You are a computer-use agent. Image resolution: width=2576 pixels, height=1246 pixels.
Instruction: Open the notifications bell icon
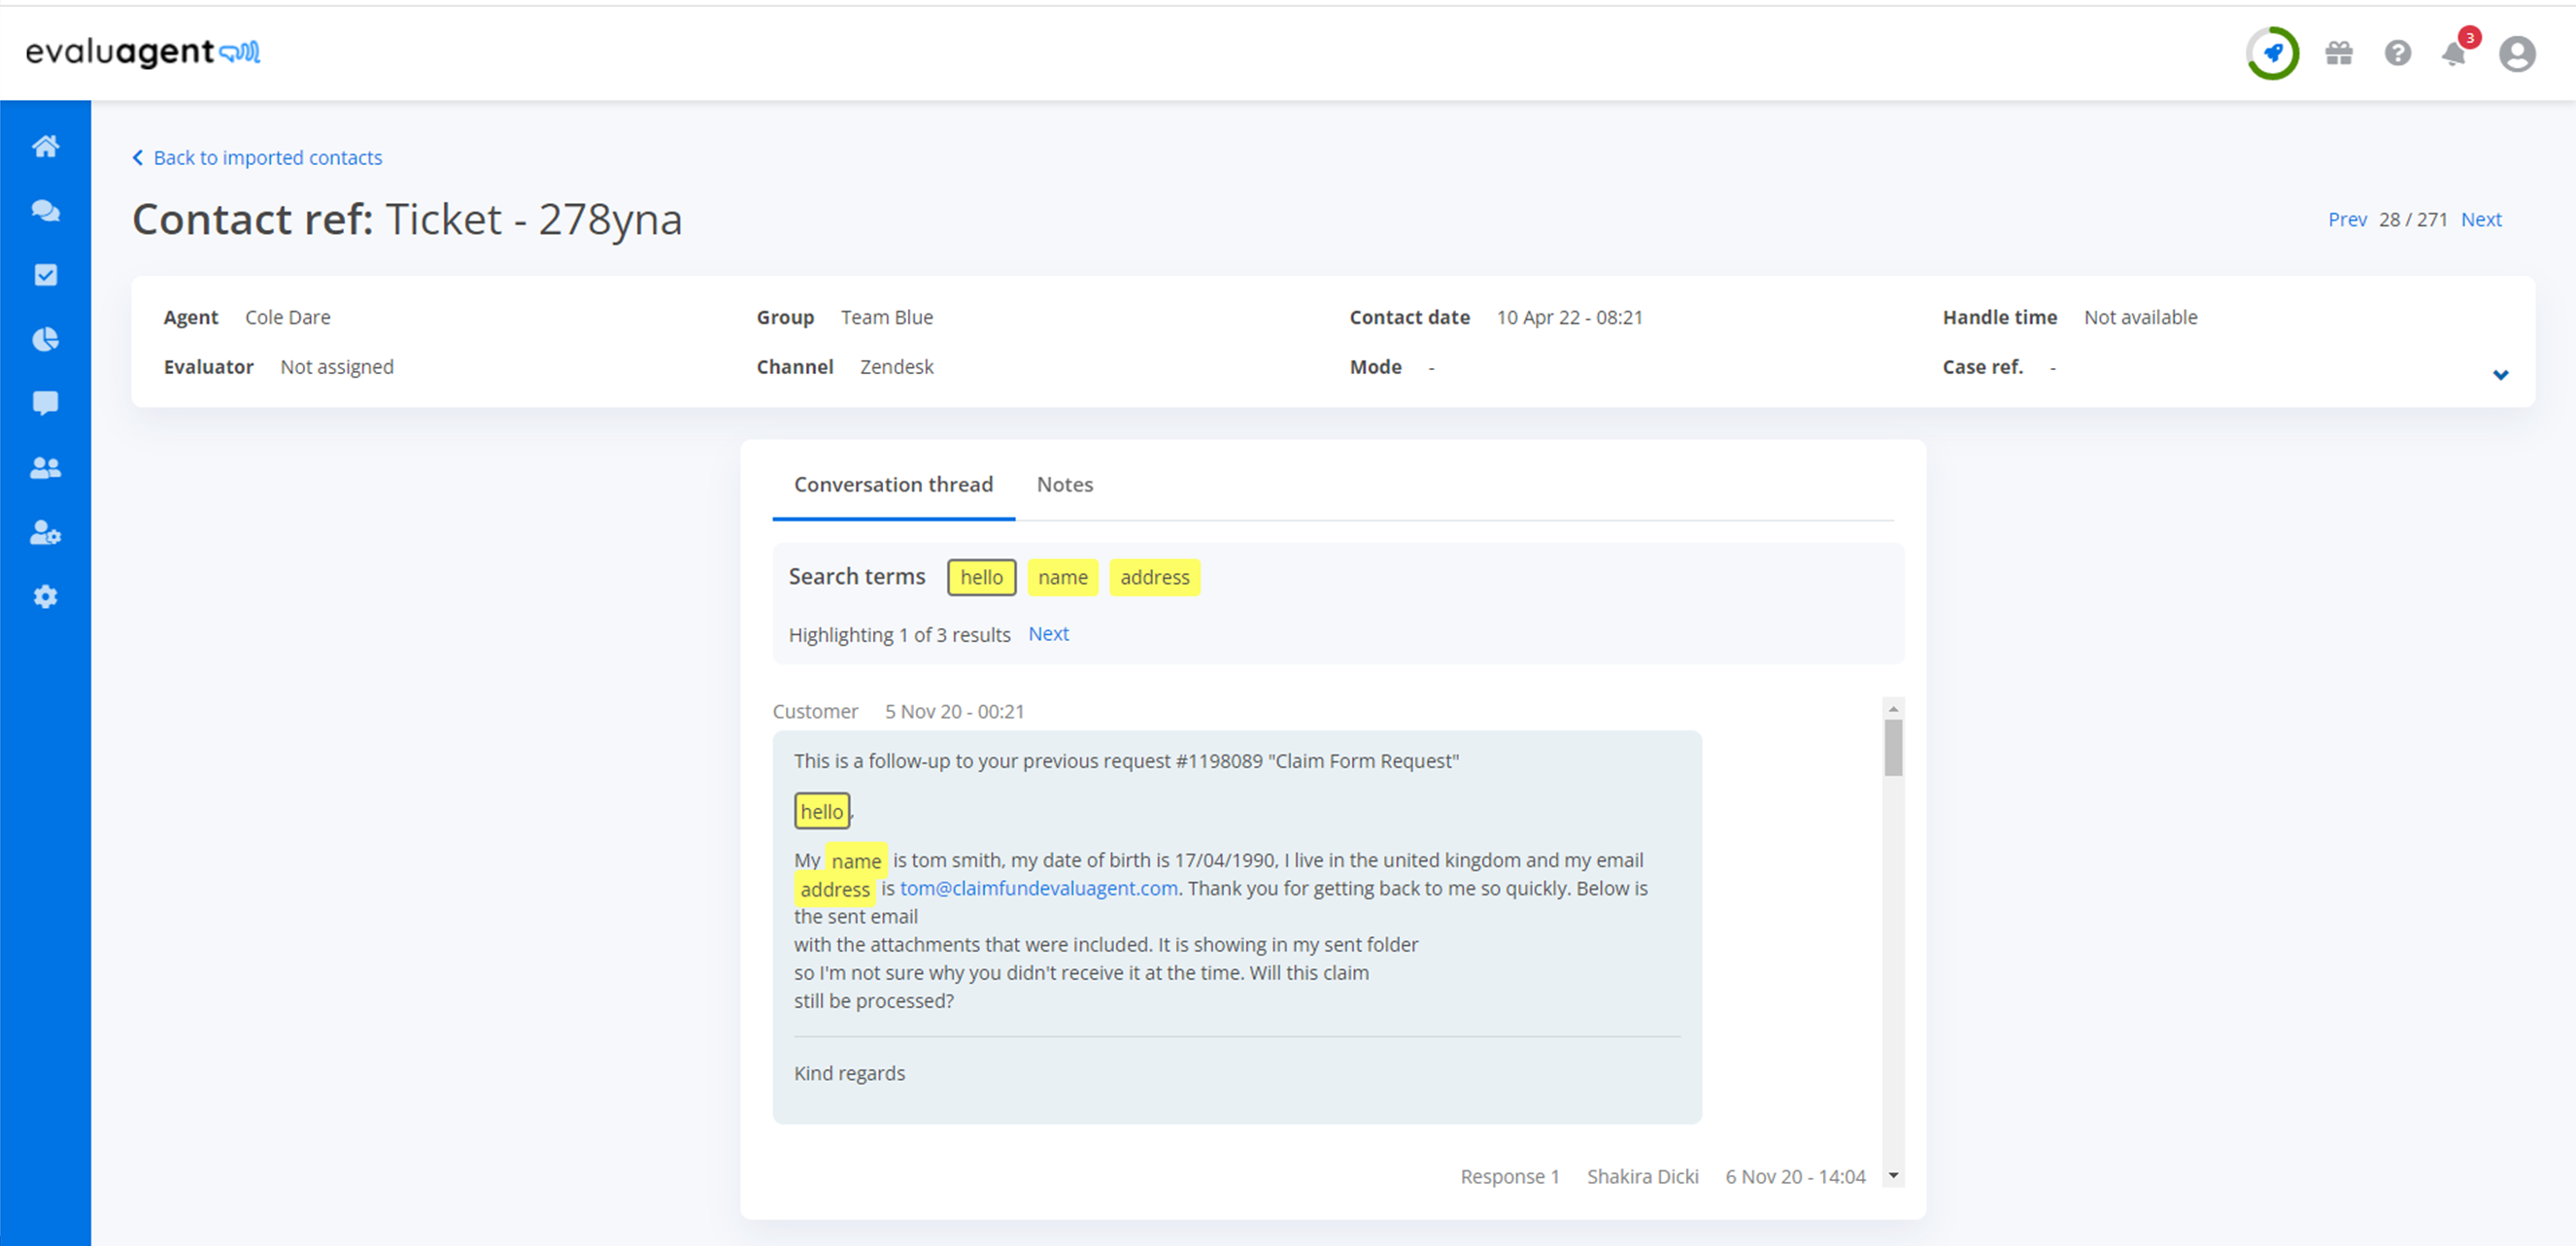coord(2455,53)
